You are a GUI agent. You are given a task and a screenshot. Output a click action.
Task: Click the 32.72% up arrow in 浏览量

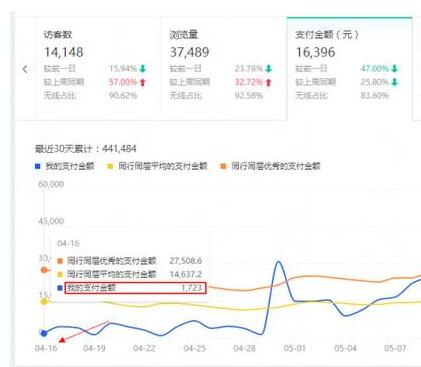(269, 82)
